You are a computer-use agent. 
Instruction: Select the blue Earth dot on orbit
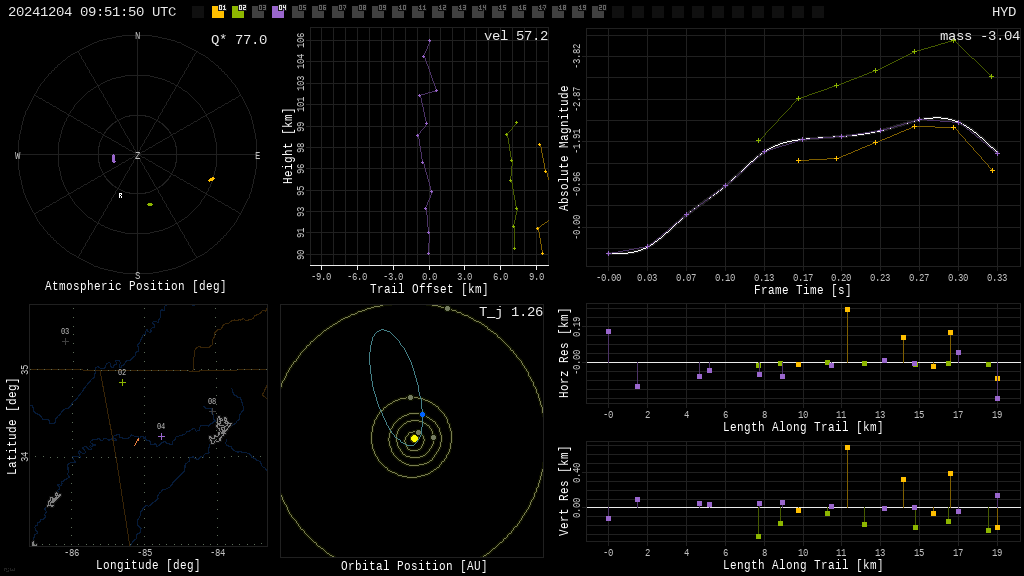coord(423,415)
